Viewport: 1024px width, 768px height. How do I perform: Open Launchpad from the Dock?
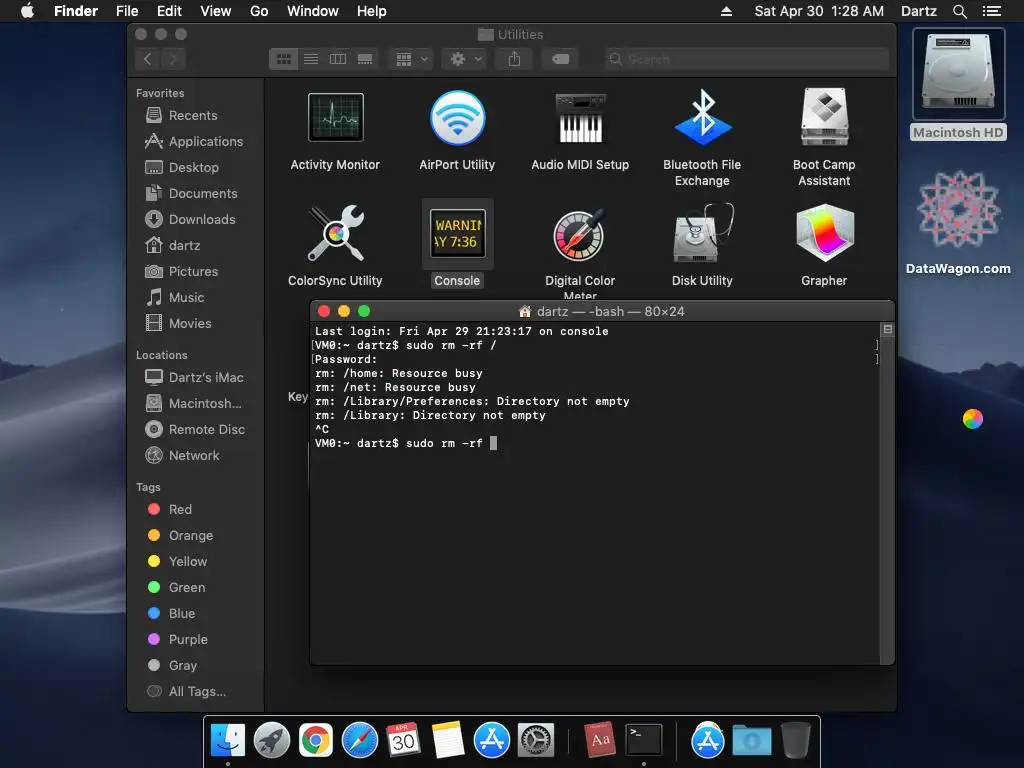[271, 741]
